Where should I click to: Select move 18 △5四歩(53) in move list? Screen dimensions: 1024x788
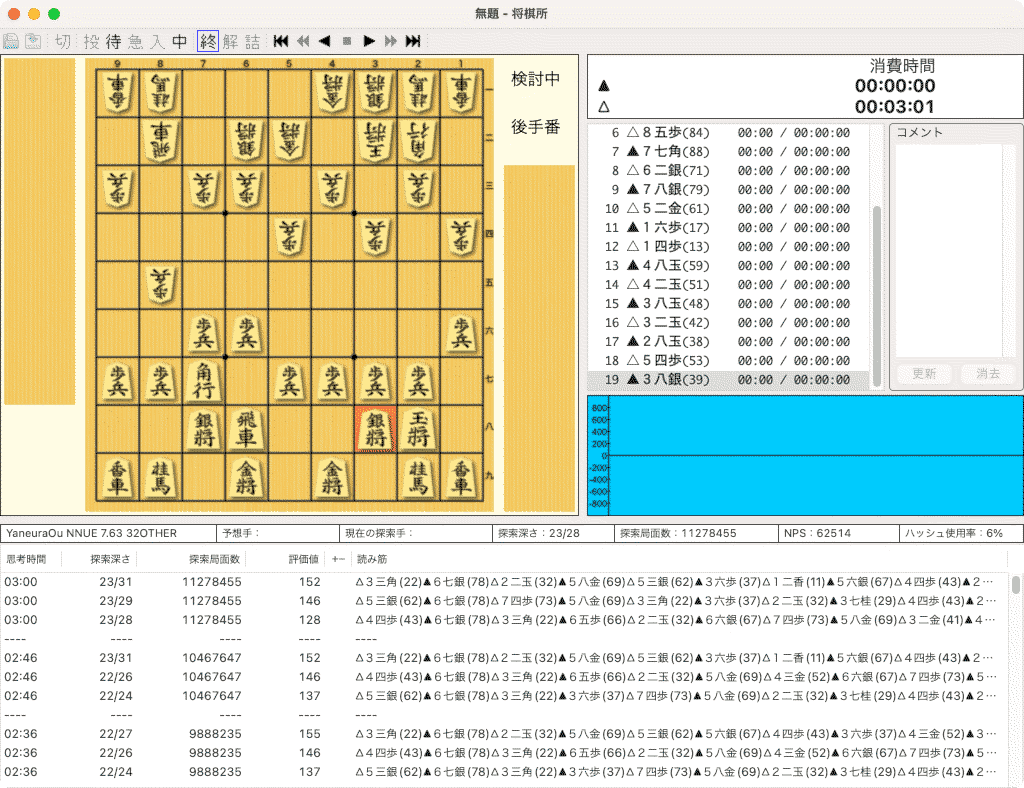728,360
